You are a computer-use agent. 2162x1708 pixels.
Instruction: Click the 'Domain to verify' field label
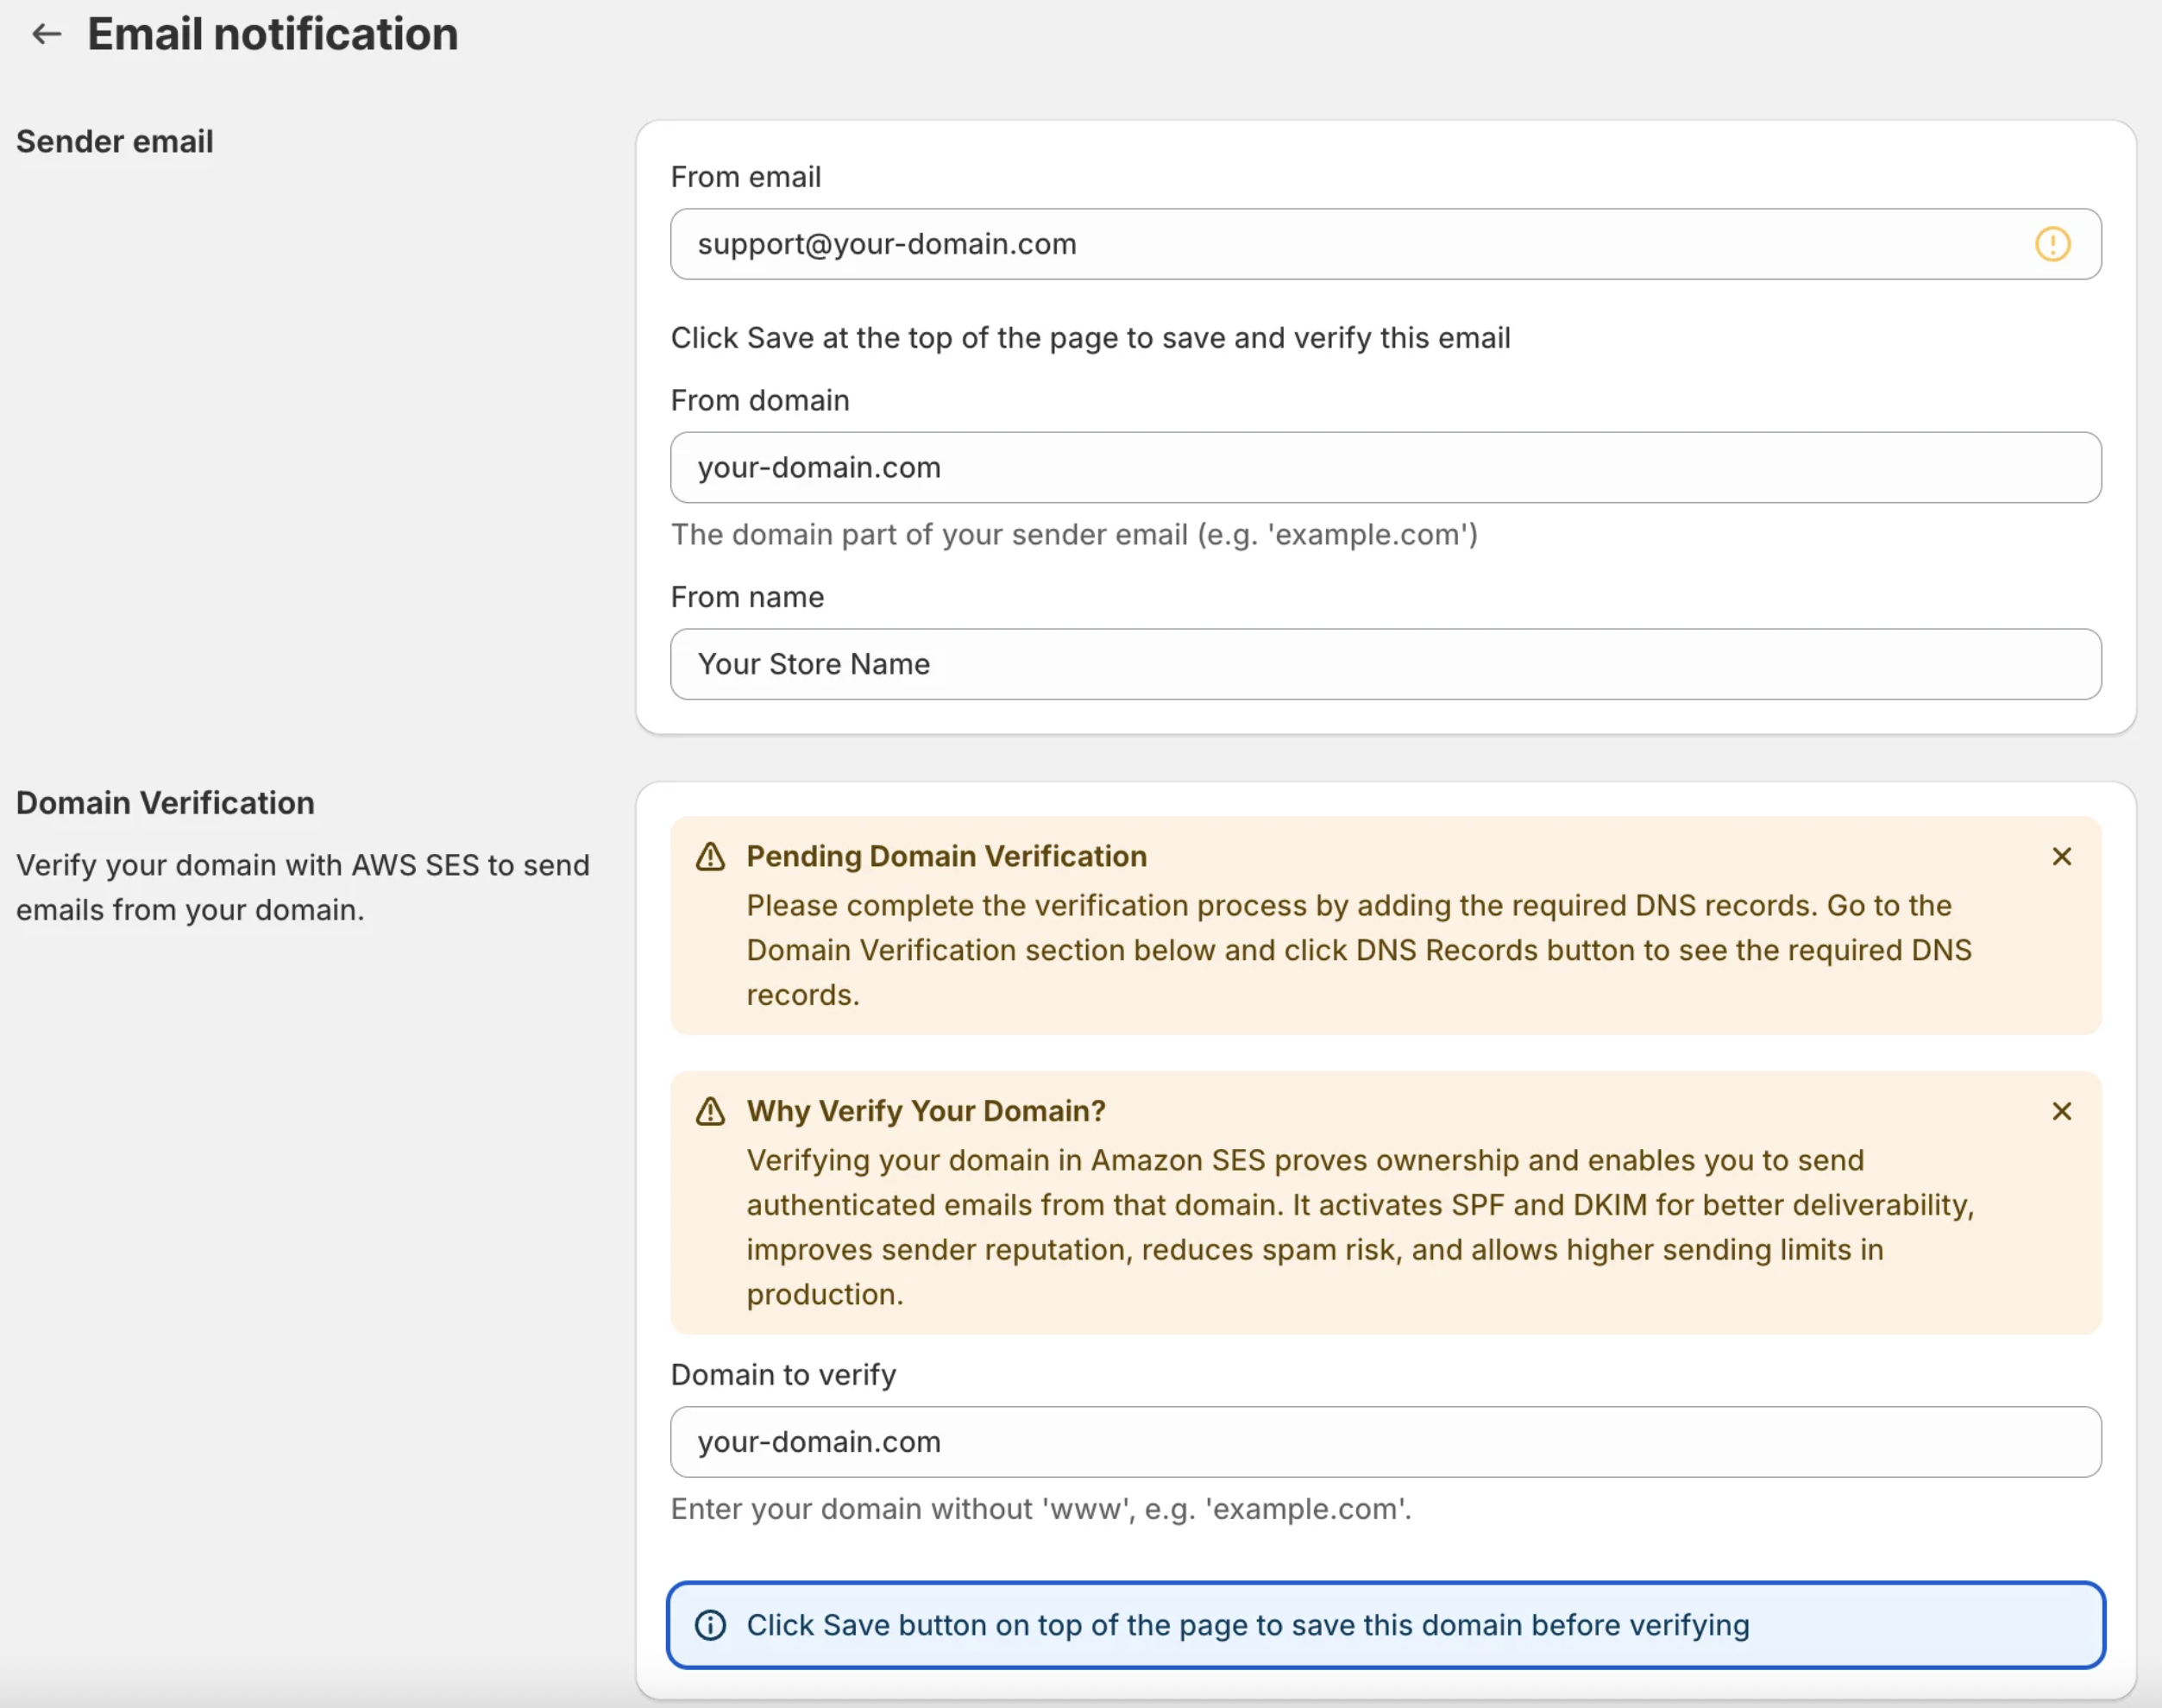tap(783, 1375)
